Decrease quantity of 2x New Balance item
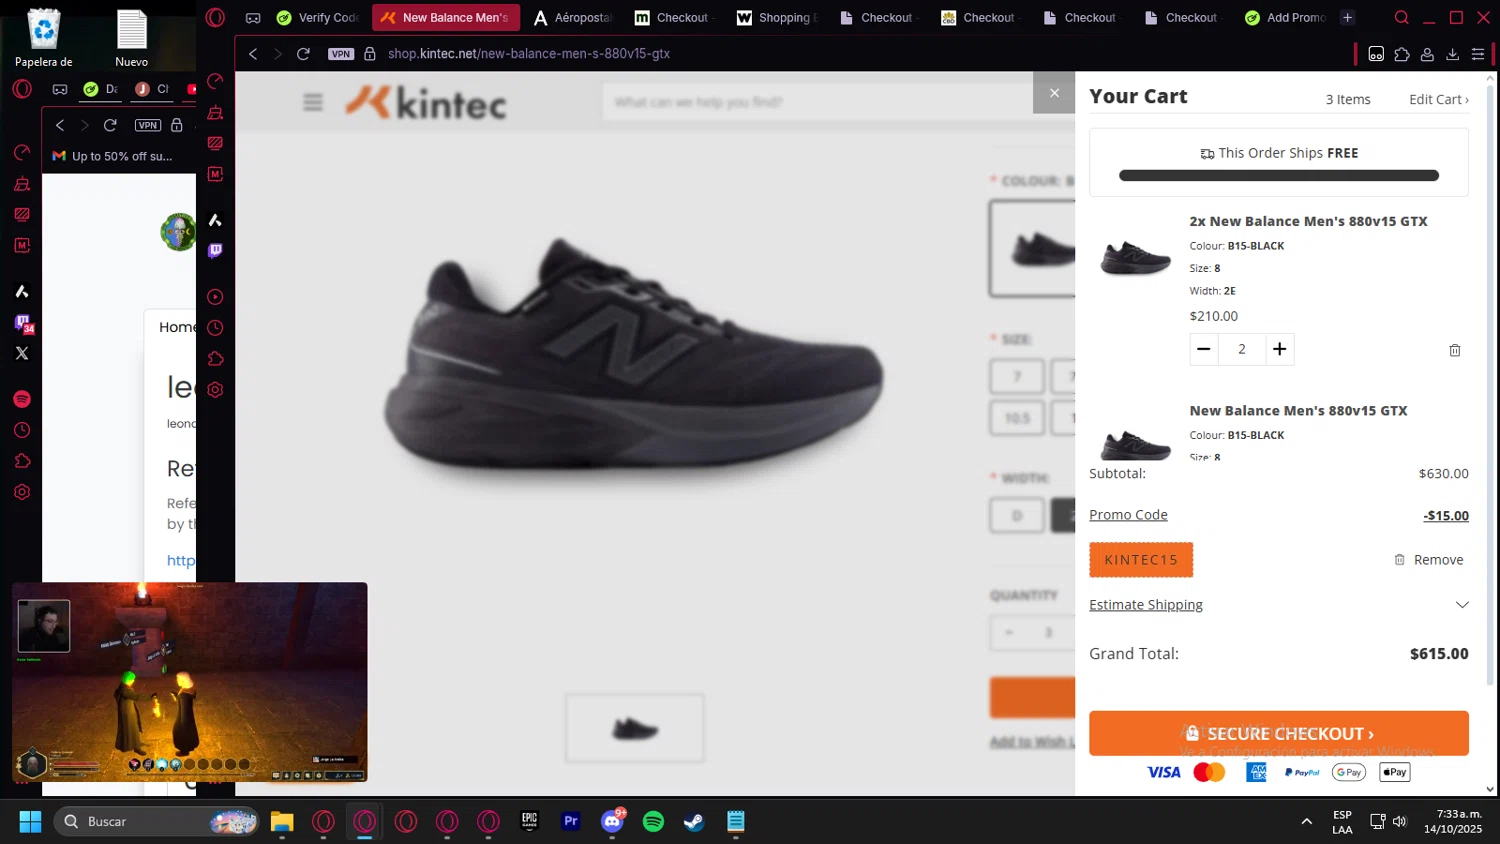Viewport: 1500px width, 844px height. [x=1204, y=349]
